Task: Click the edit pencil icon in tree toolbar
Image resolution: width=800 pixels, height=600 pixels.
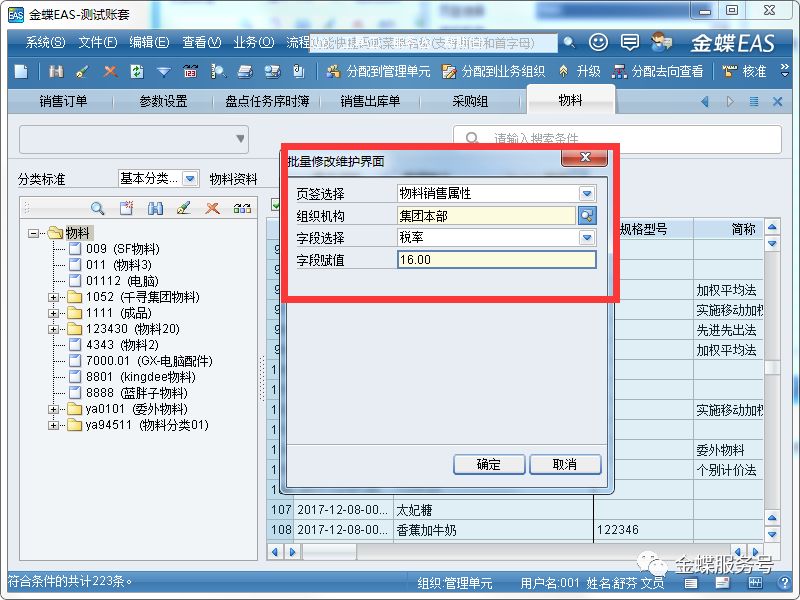Action: tap(183, 208)
